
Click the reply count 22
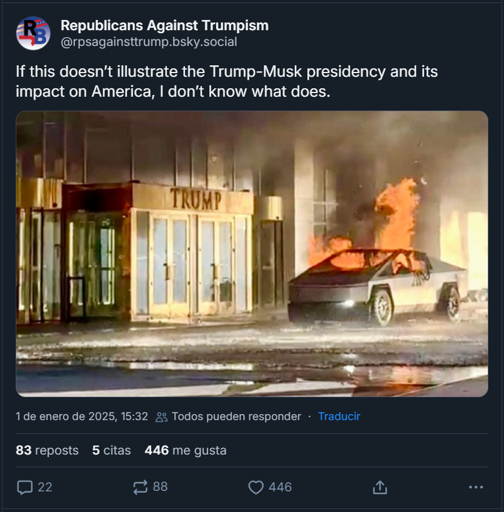click(45, 487)
